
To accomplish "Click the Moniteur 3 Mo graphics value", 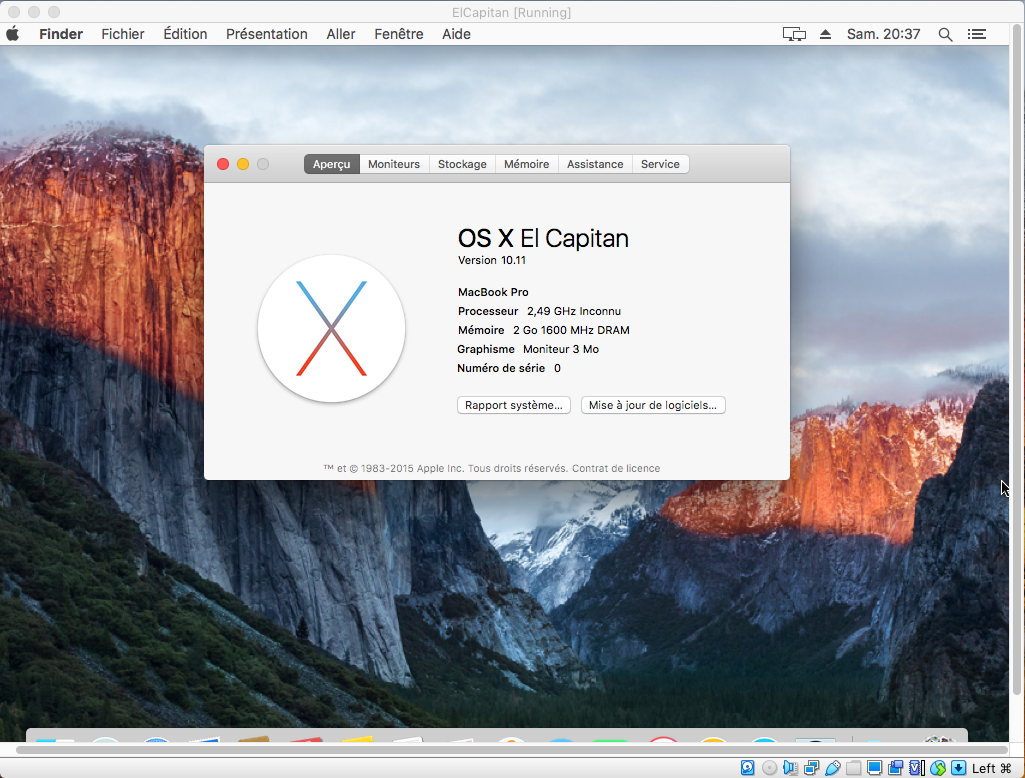I will pos(561,349).
